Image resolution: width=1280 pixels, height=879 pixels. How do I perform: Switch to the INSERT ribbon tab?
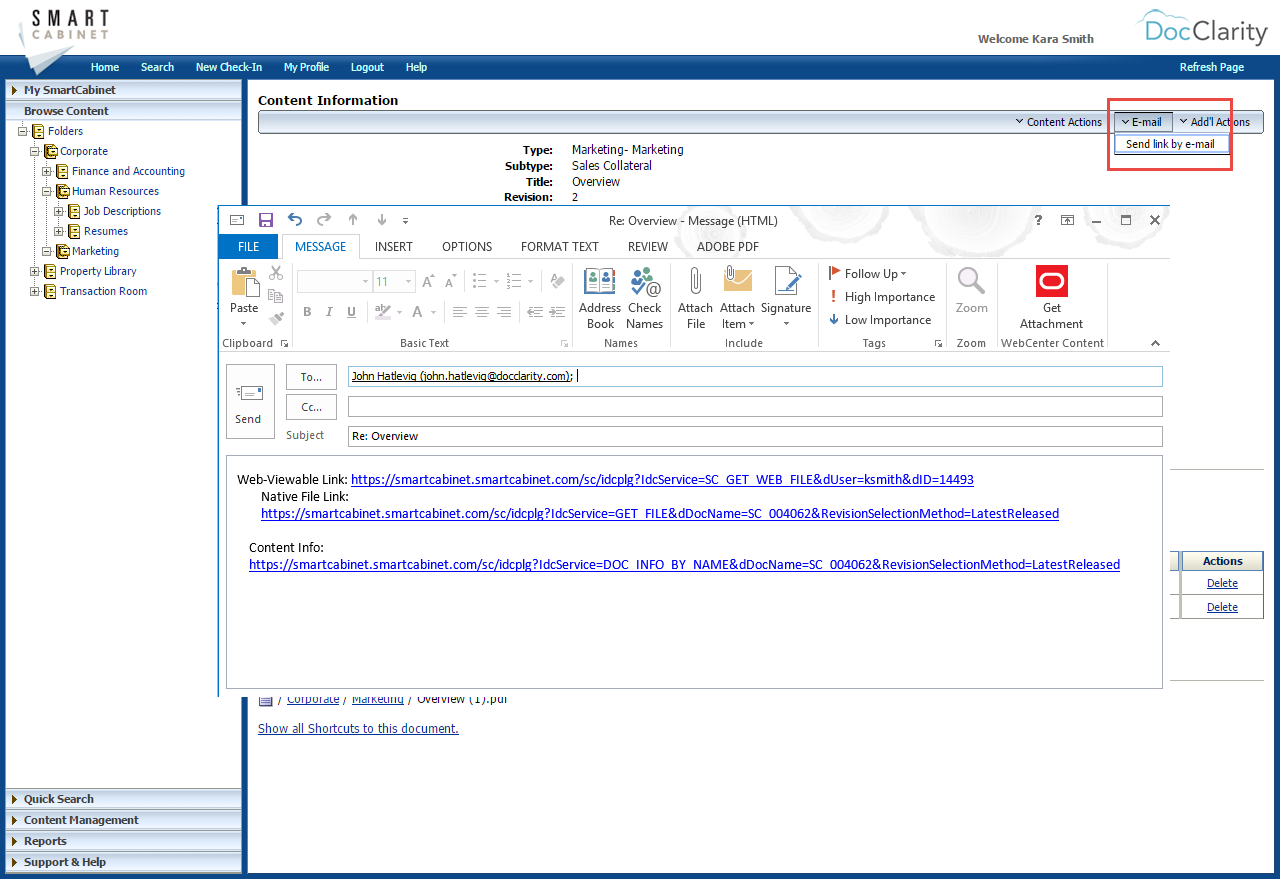click(393, 246)
